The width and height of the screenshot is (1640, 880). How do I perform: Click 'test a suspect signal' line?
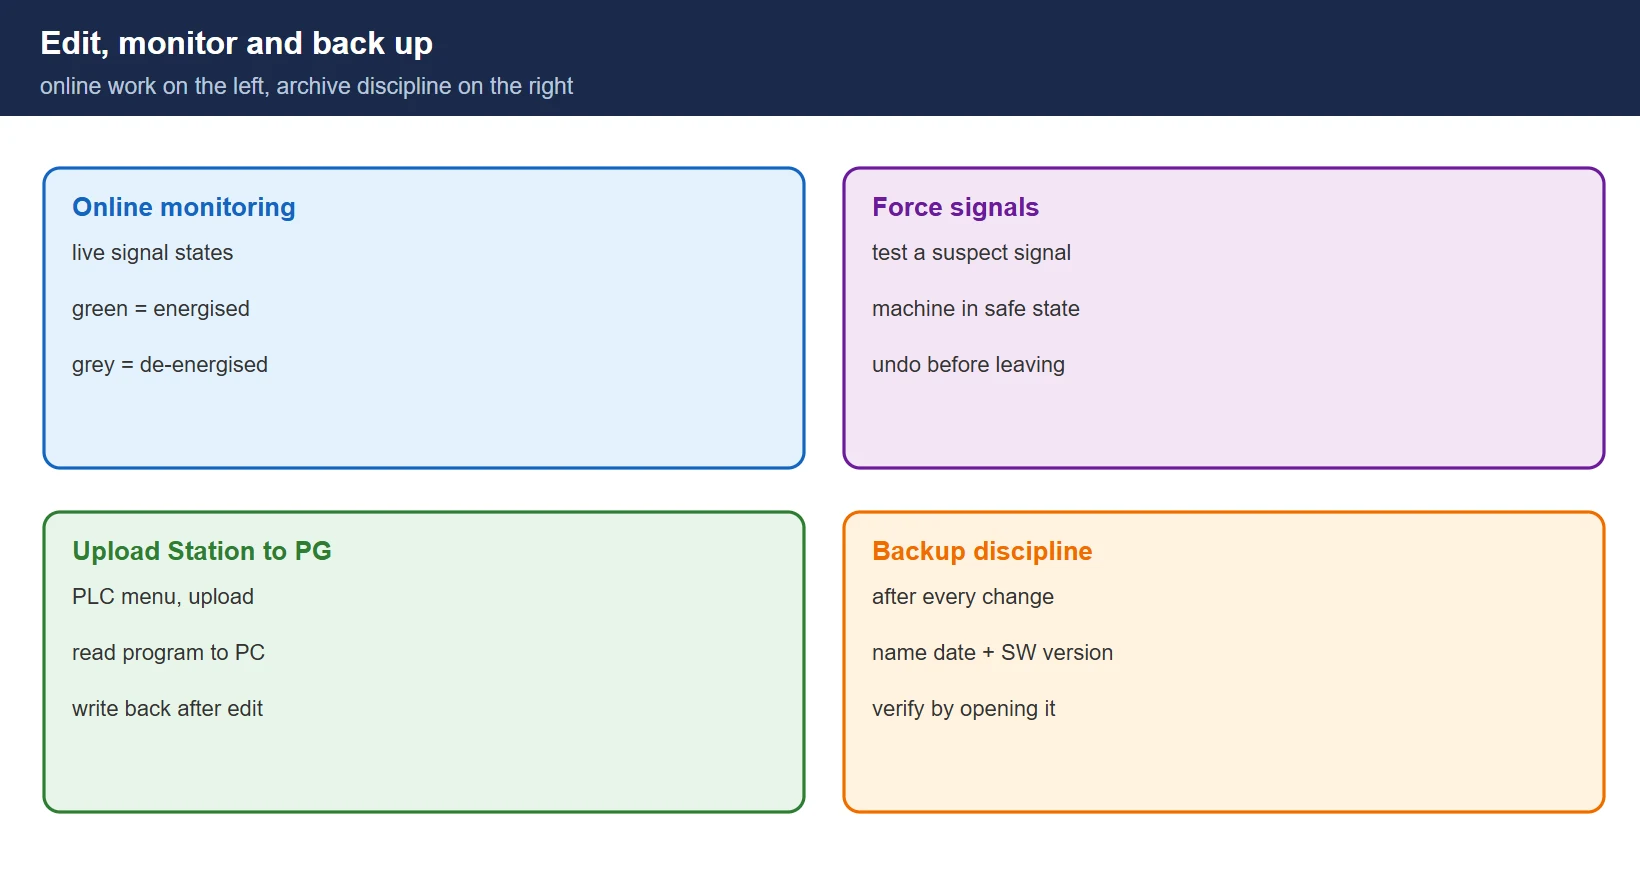click(x=971, y=253)
